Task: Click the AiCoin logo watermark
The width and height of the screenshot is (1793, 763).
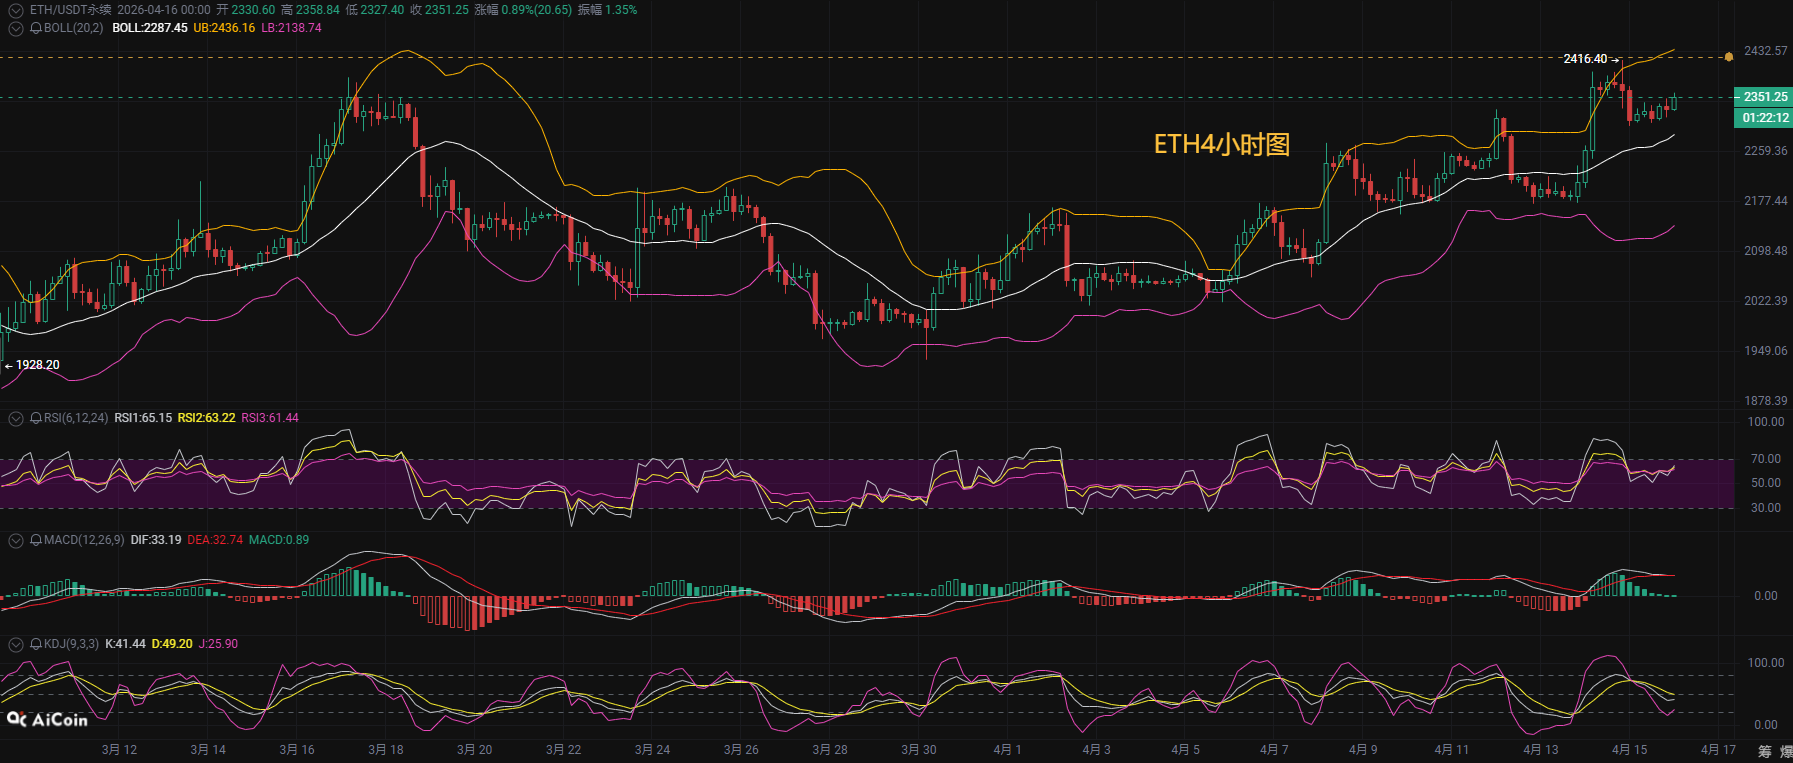Action: point(47,719)
